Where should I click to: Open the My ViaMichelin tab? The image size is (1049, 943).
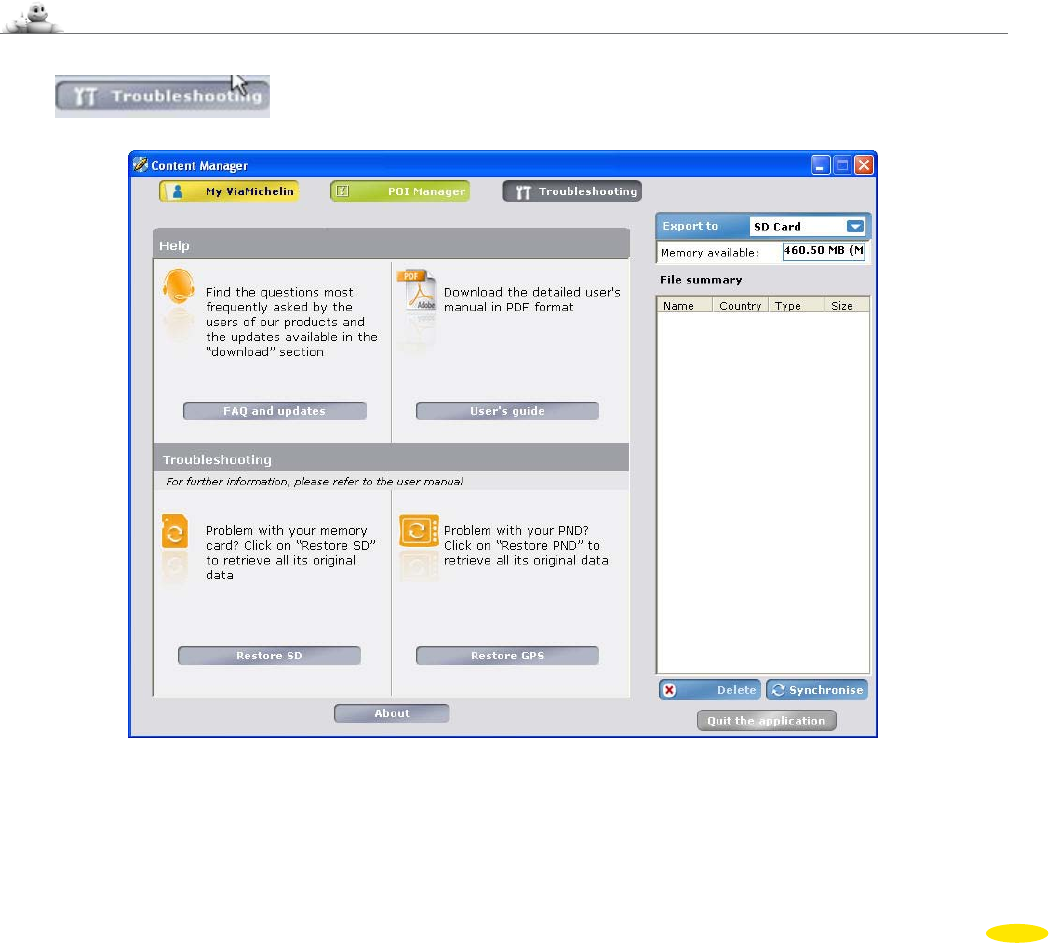[229, 191]
